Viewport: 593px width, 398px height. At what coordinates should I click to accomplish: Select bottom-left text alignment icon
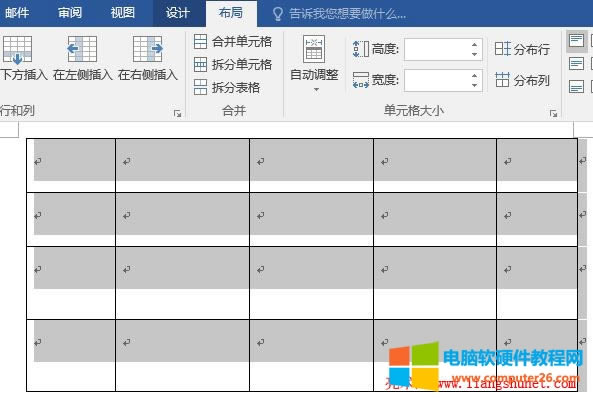tap(576, 87)
